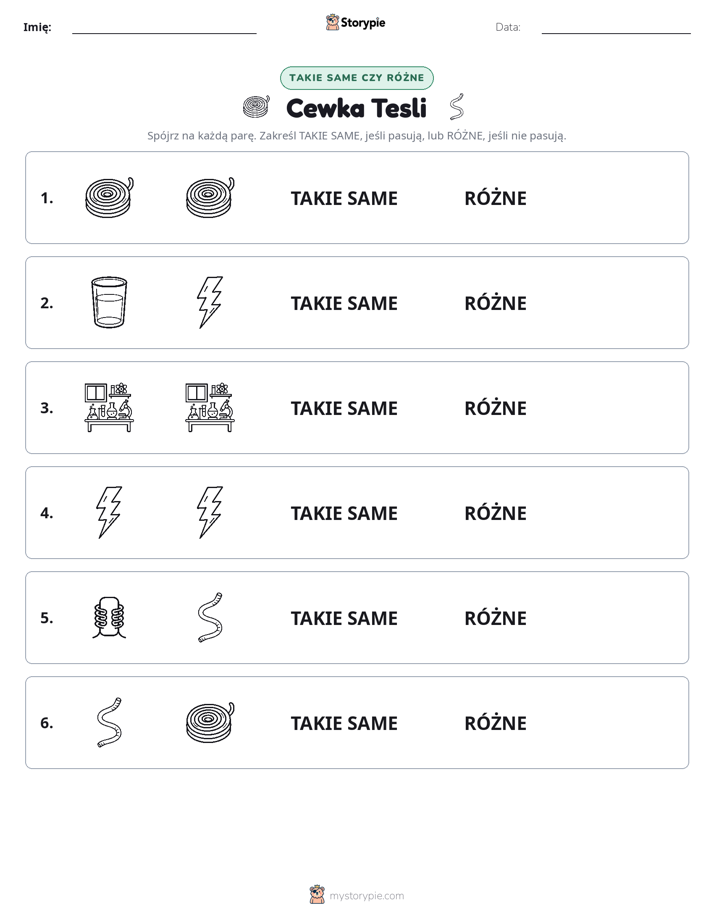Choose TAKIE SAME for row 3
The height and width of the screenshot is (924, 714).
coord(344,408)
